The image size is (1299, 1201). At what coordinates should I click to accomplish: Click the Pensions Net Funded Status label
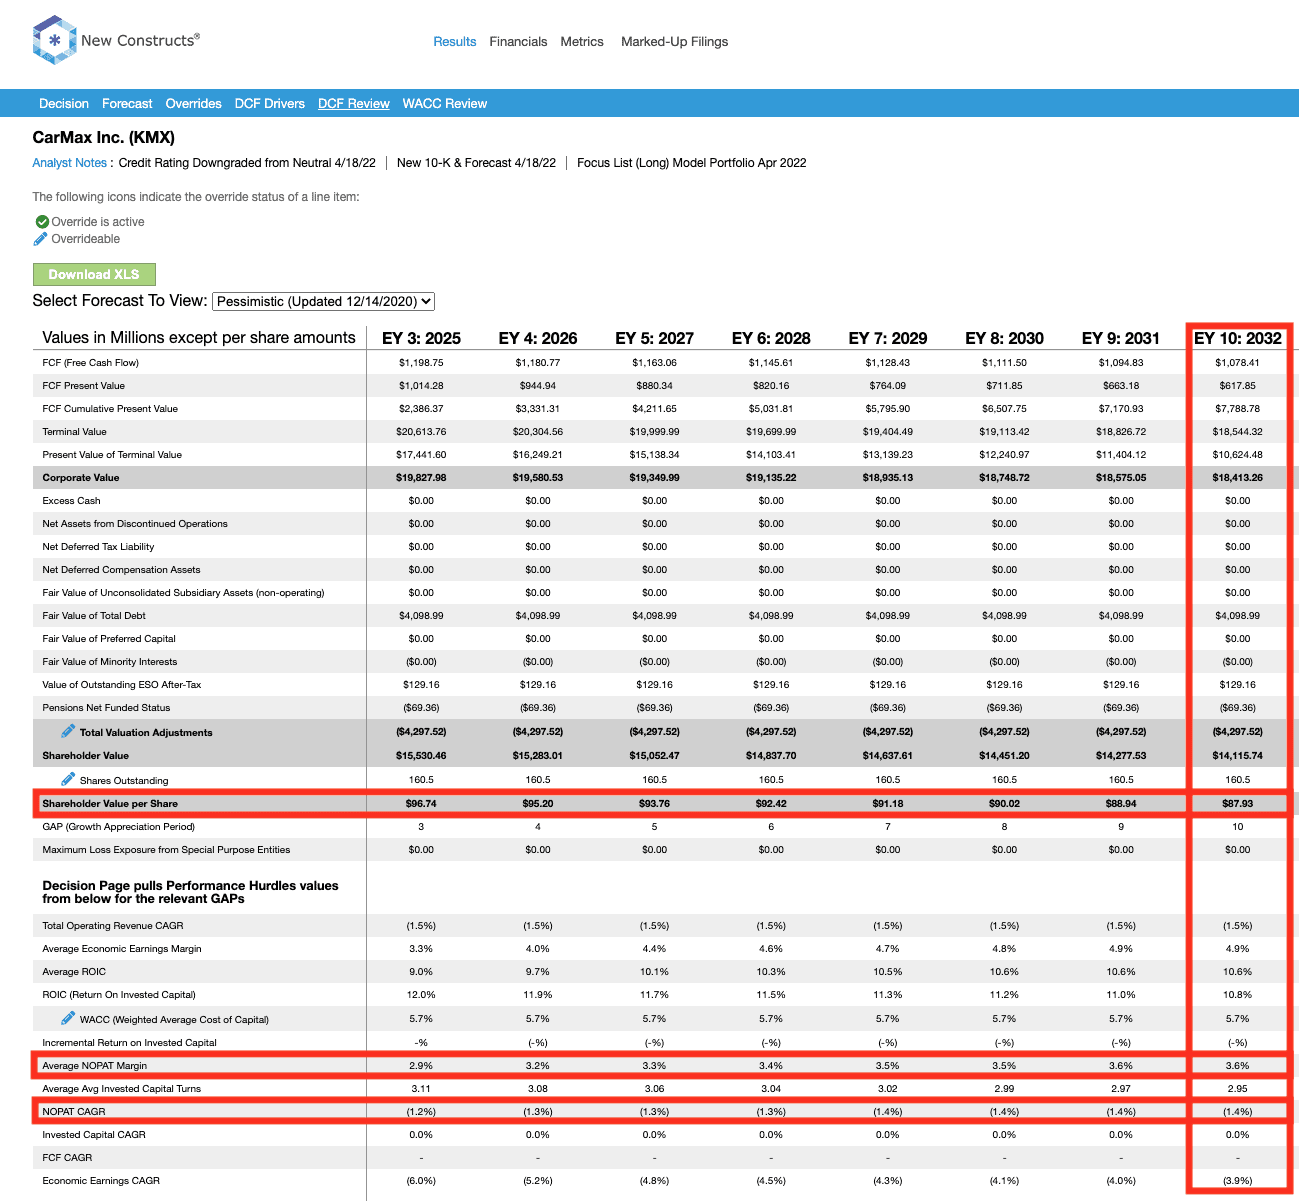tap(106, 708)
